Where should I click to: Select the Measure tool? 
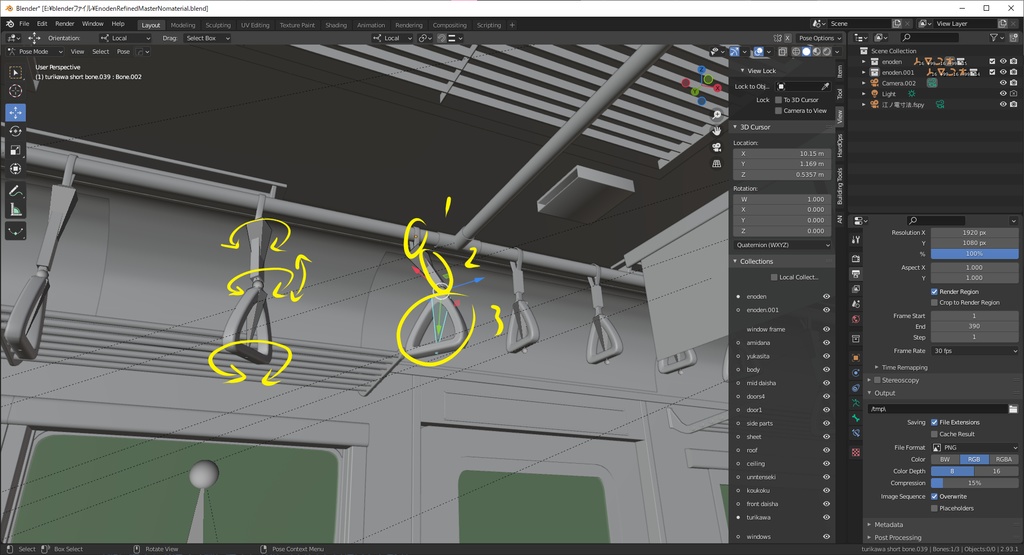coord(15,210)
